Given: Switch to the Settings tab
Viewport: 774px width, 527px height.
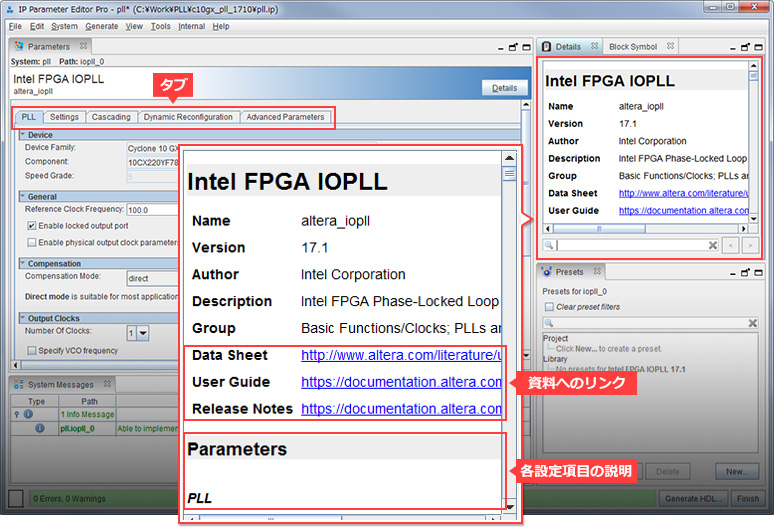Looking at the screenshot, I should pos(64,117).
